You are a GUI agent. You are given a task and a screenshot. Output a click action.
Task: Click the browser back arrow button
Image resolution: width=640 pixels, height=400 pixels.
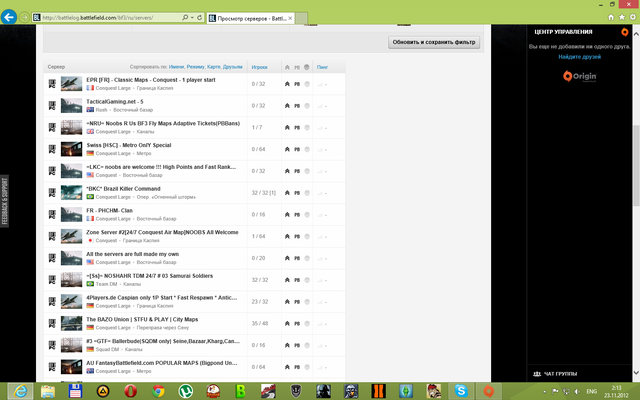point(9,17)
